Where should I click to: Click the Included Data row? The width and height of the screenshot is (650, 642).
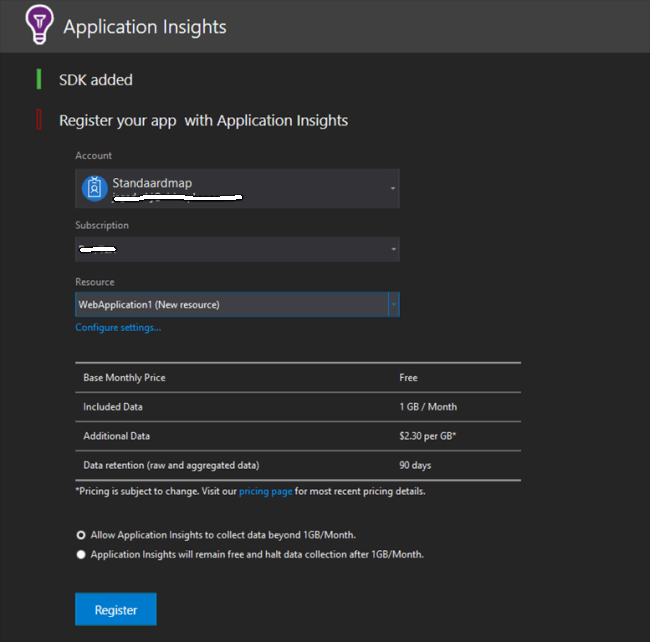297,407
